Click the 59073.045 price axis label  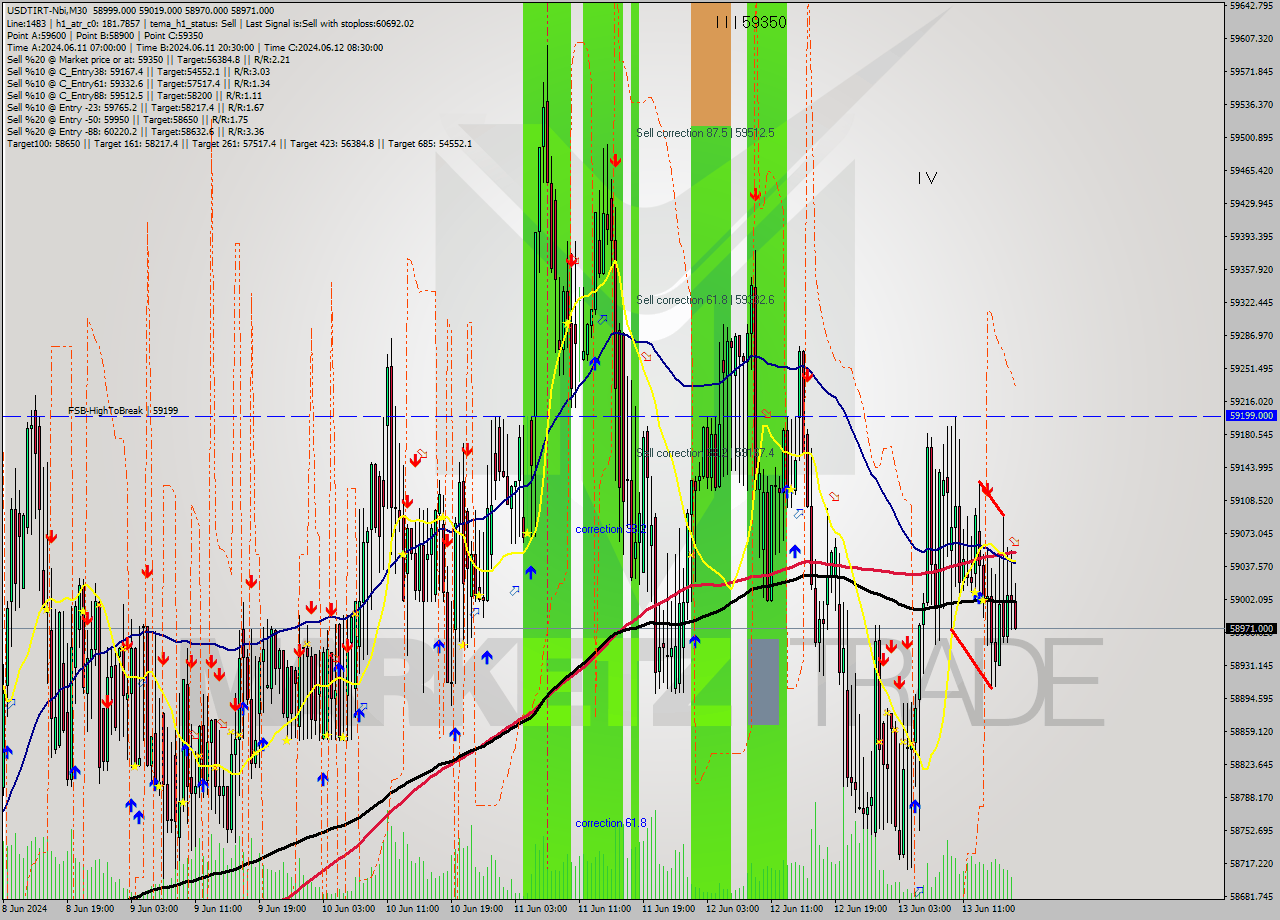coord(1252,533)
